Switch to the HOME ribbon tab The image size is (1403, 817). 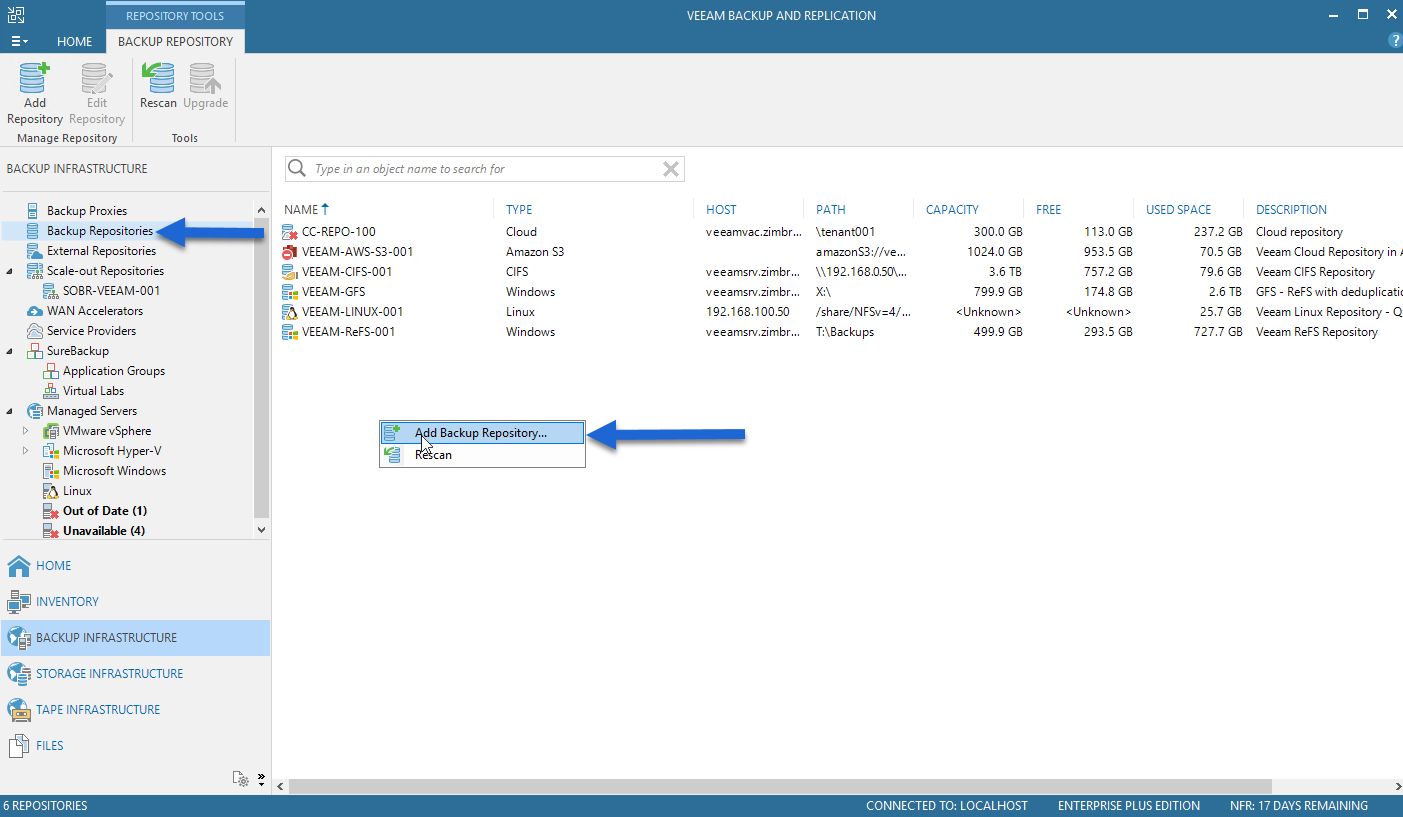point(74,41)
